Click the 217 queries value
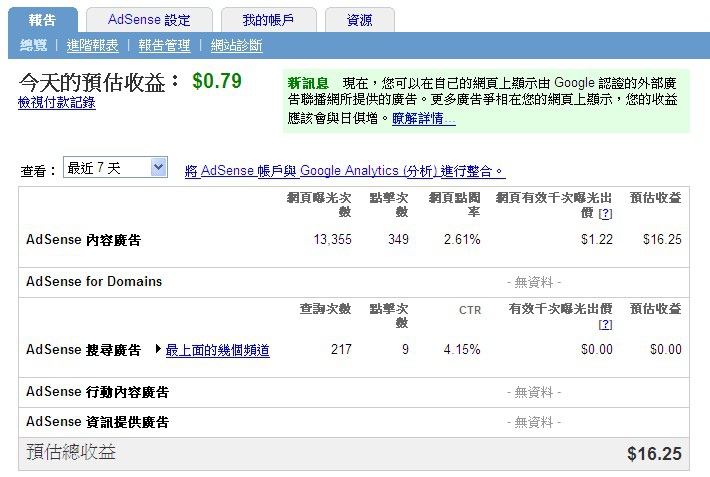Viewport: 710px width, 477px height. click(341, 349)
